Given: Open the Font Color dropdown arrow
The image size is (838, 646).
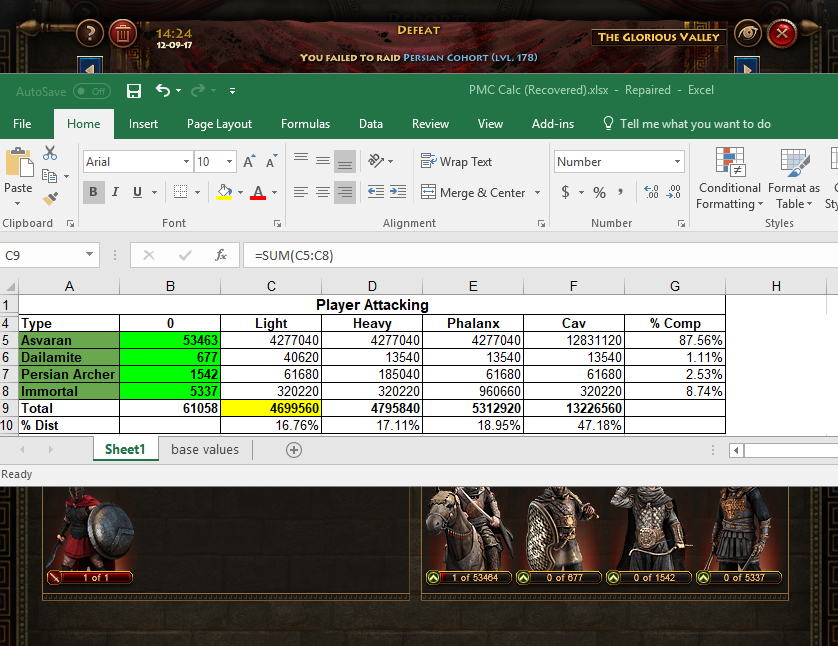Looking at the screenshot, I should [275, 192].
